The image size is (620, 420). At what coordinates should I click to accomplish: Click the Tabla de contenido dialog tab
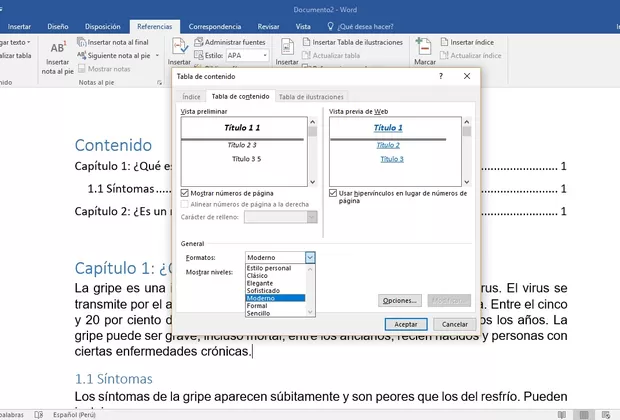coord(240,96)
